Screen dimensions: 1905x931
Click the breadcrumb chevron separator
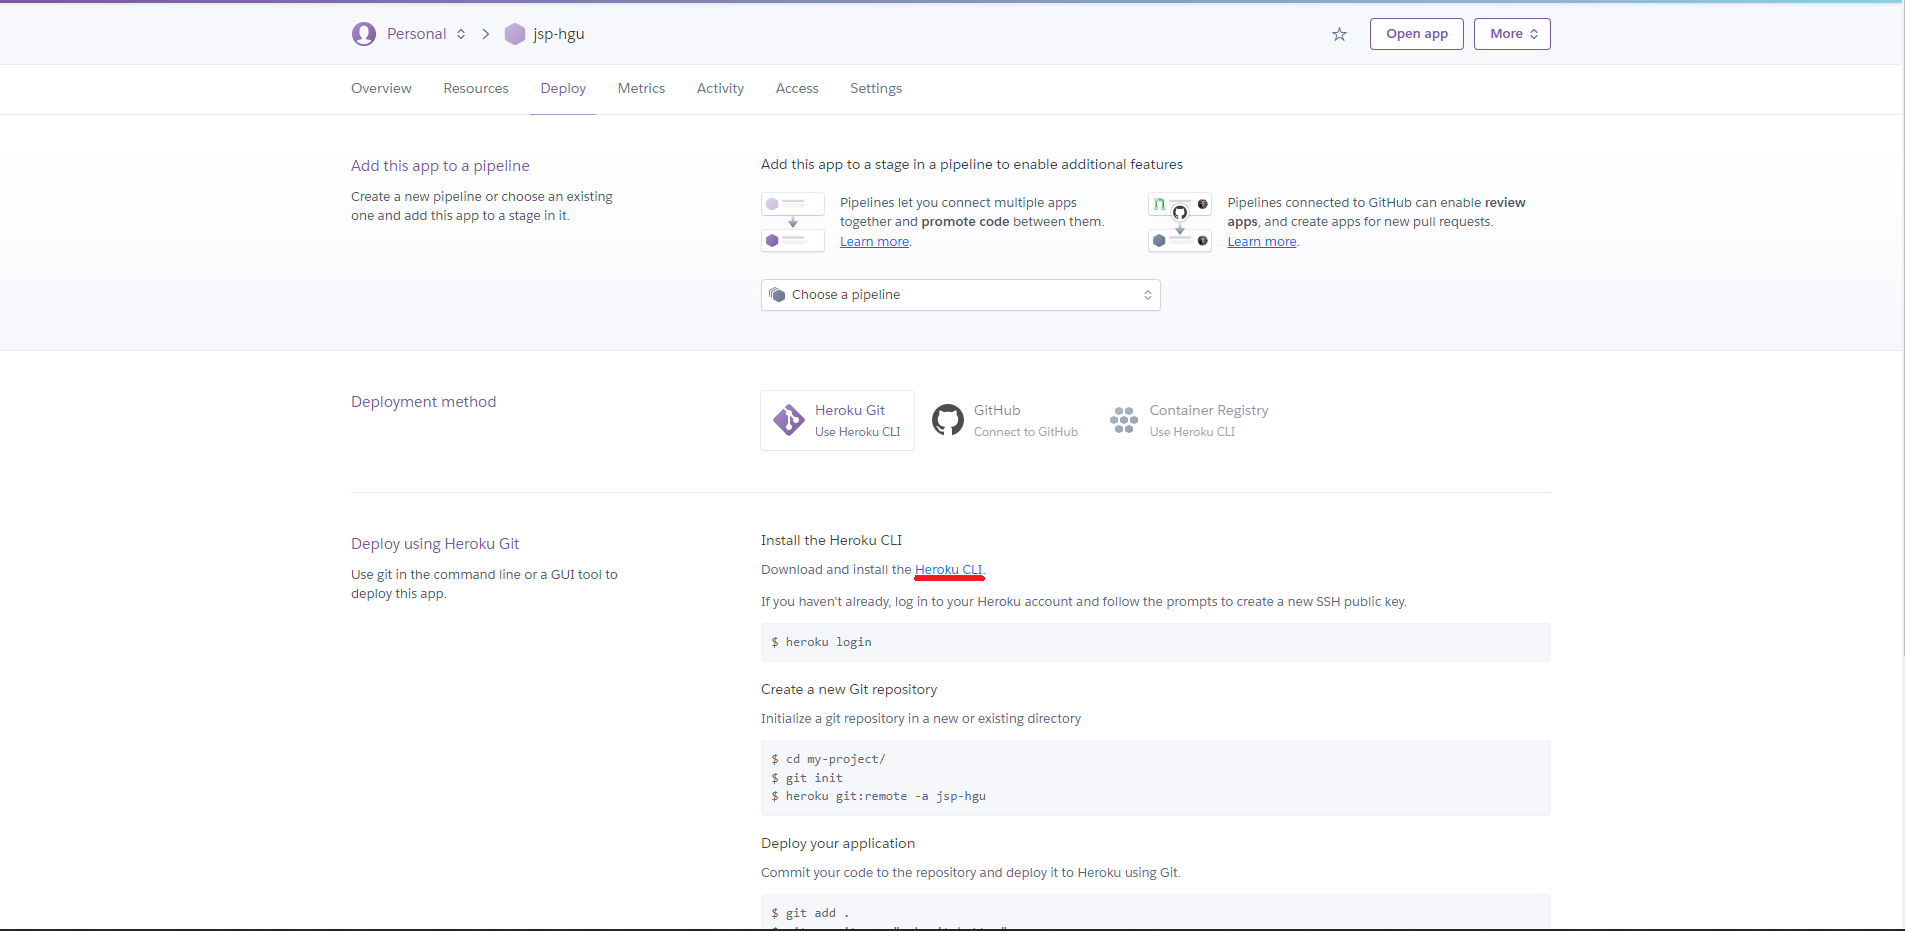[x=486, y=34]
